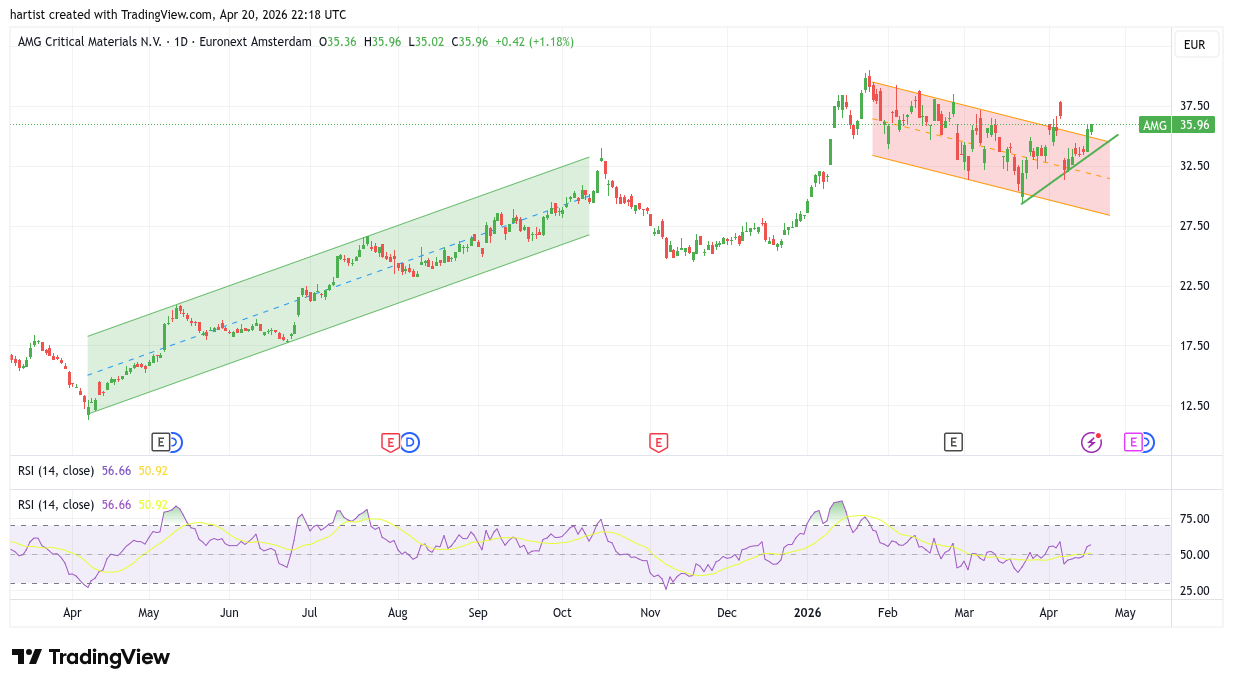The height and width of the screenshot is (687, 1233).
Task: Click the black earnings marker before March 2026
Action: point(953,441)
